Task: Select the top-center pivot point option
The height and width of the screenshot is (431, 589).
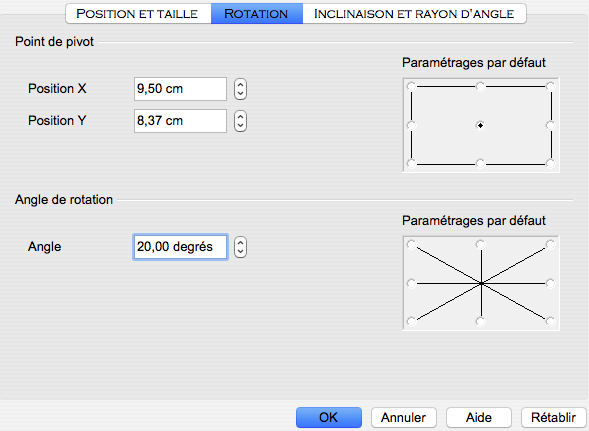Action: point(480,87)
